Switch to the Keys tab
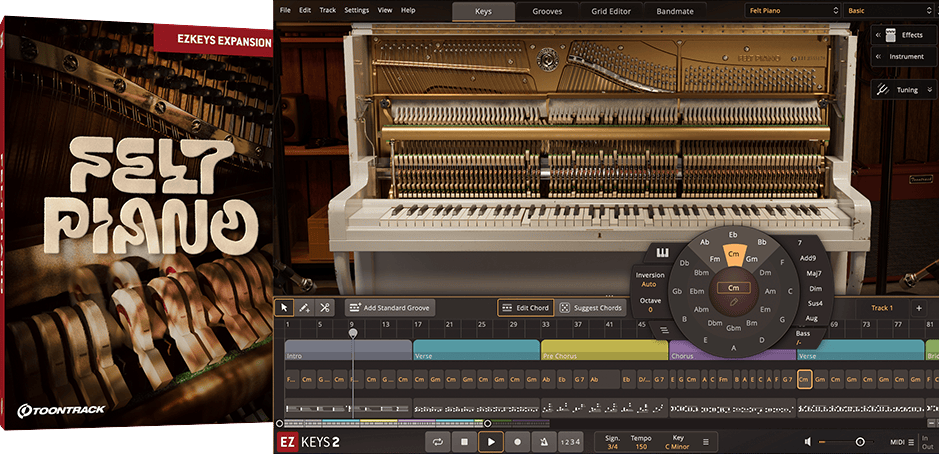Viewport: 939px width, 454px height. coord(483,11)
